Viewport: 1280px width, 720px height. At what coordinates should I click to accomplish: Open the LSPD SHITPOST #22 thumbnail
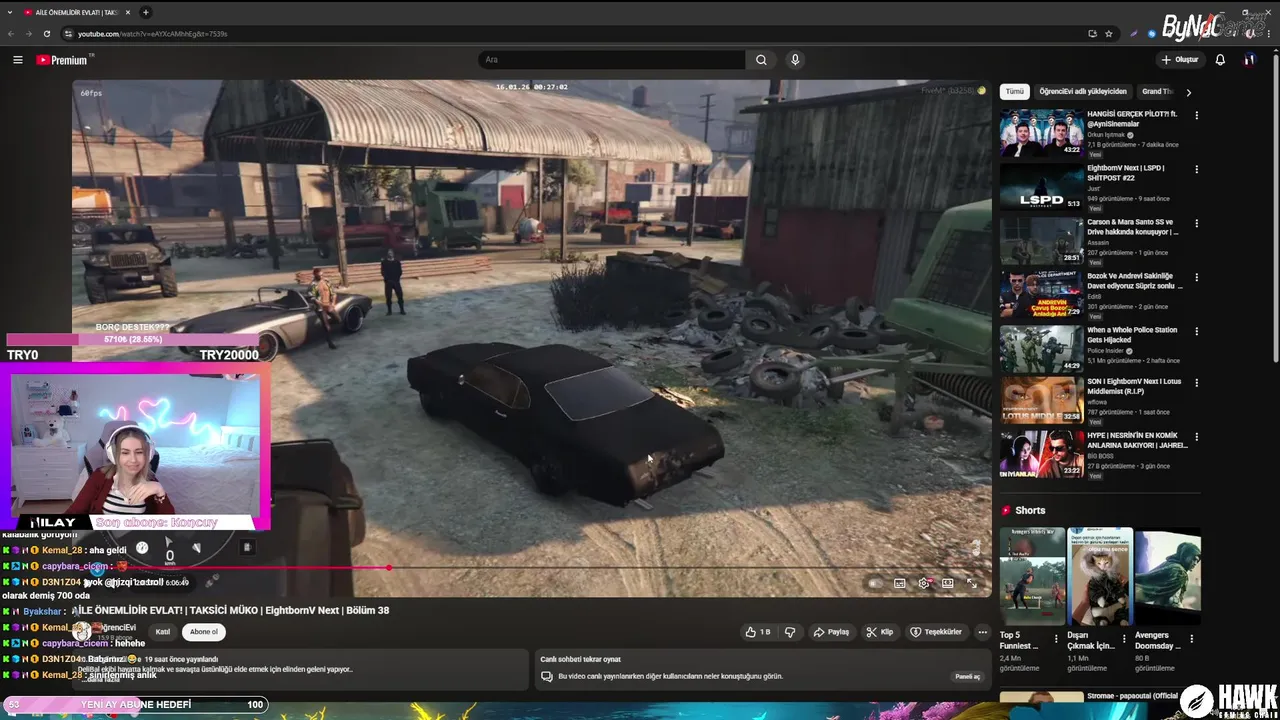click(1041, 186)
